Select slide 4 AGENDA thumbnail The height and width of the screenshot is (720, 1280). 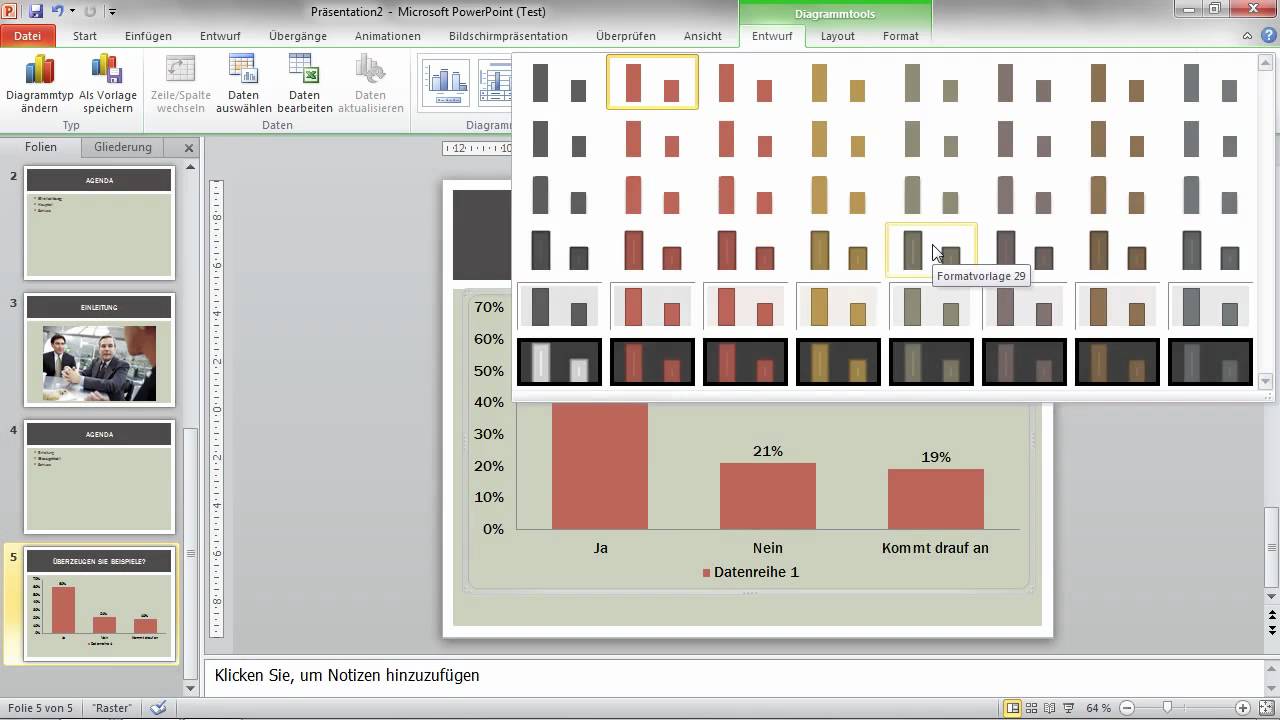[99, 477]
